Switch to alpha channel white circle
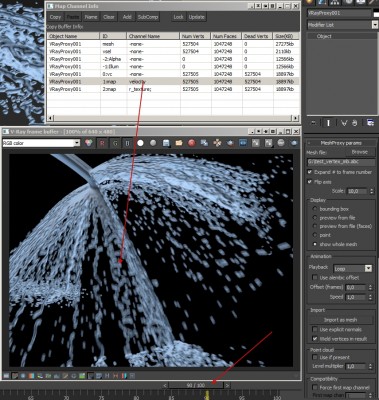This screenshot has width=379, height=400. 140,143
